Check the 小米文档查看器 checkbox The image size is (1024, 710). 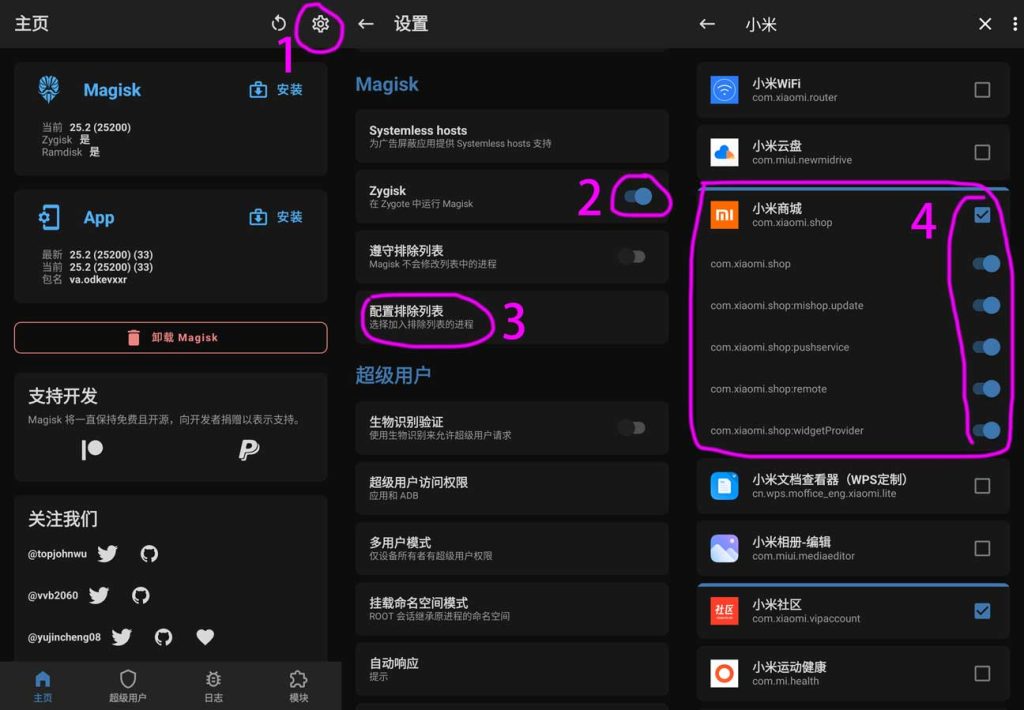982,486
